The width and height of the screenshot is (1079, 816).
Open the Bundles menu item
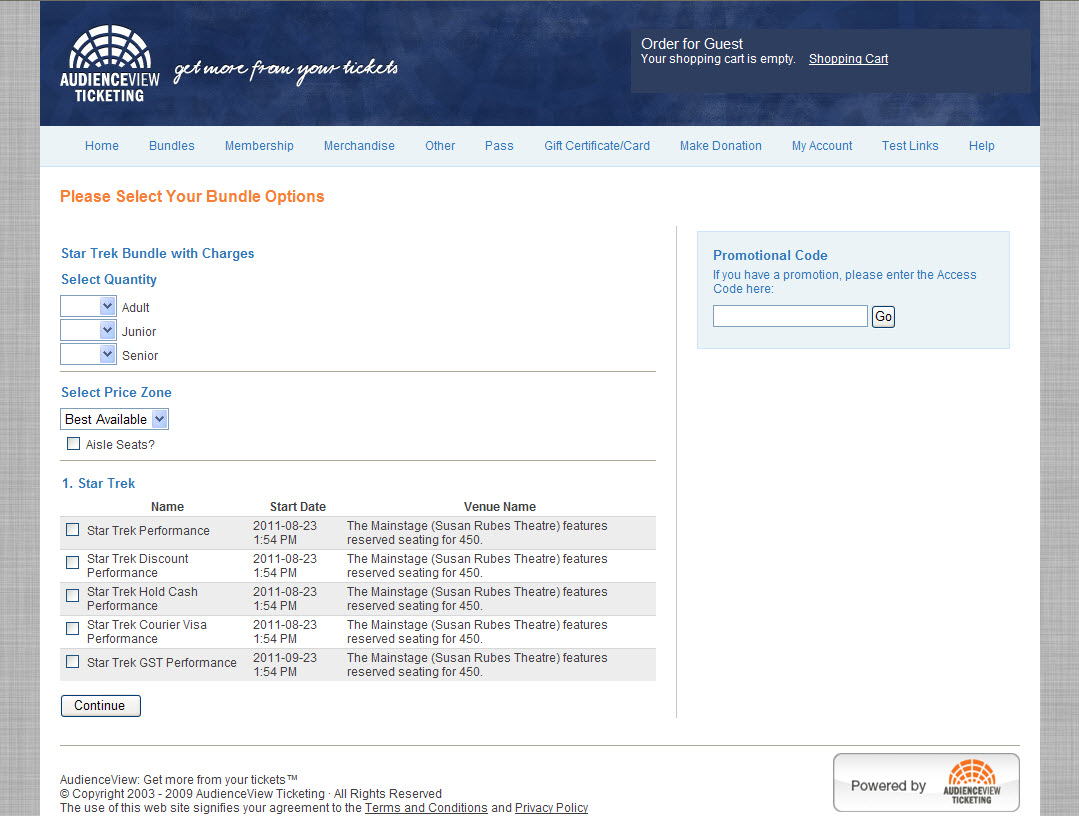(x=172, y=146)
